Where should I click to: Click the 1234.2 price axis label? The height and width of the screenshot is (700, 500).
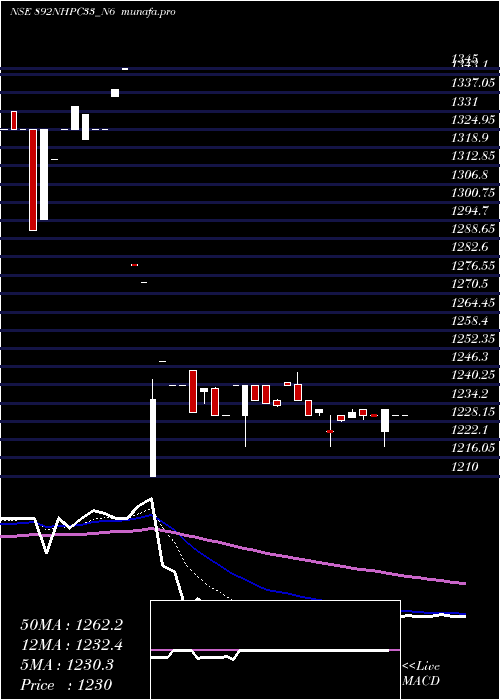469,393
